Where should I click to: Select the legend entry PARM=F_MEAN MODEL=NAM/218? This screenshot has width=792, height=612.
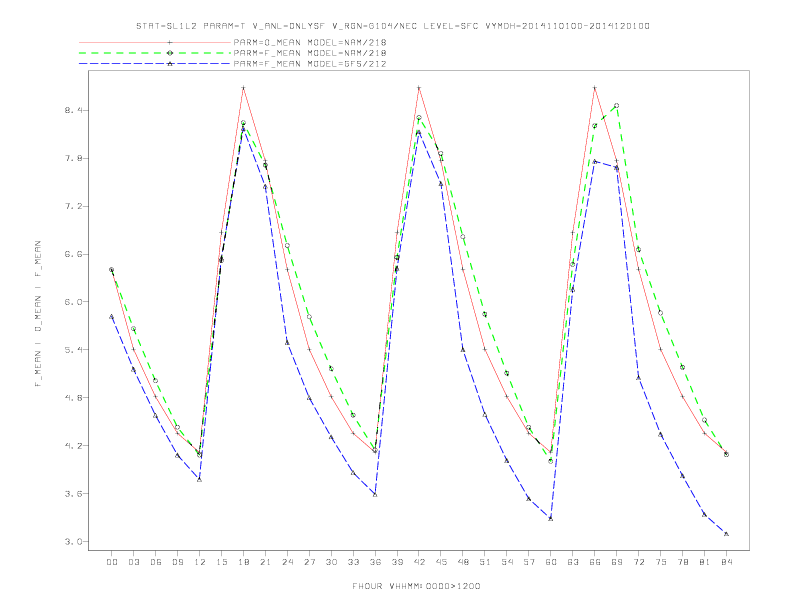(310, 53)
